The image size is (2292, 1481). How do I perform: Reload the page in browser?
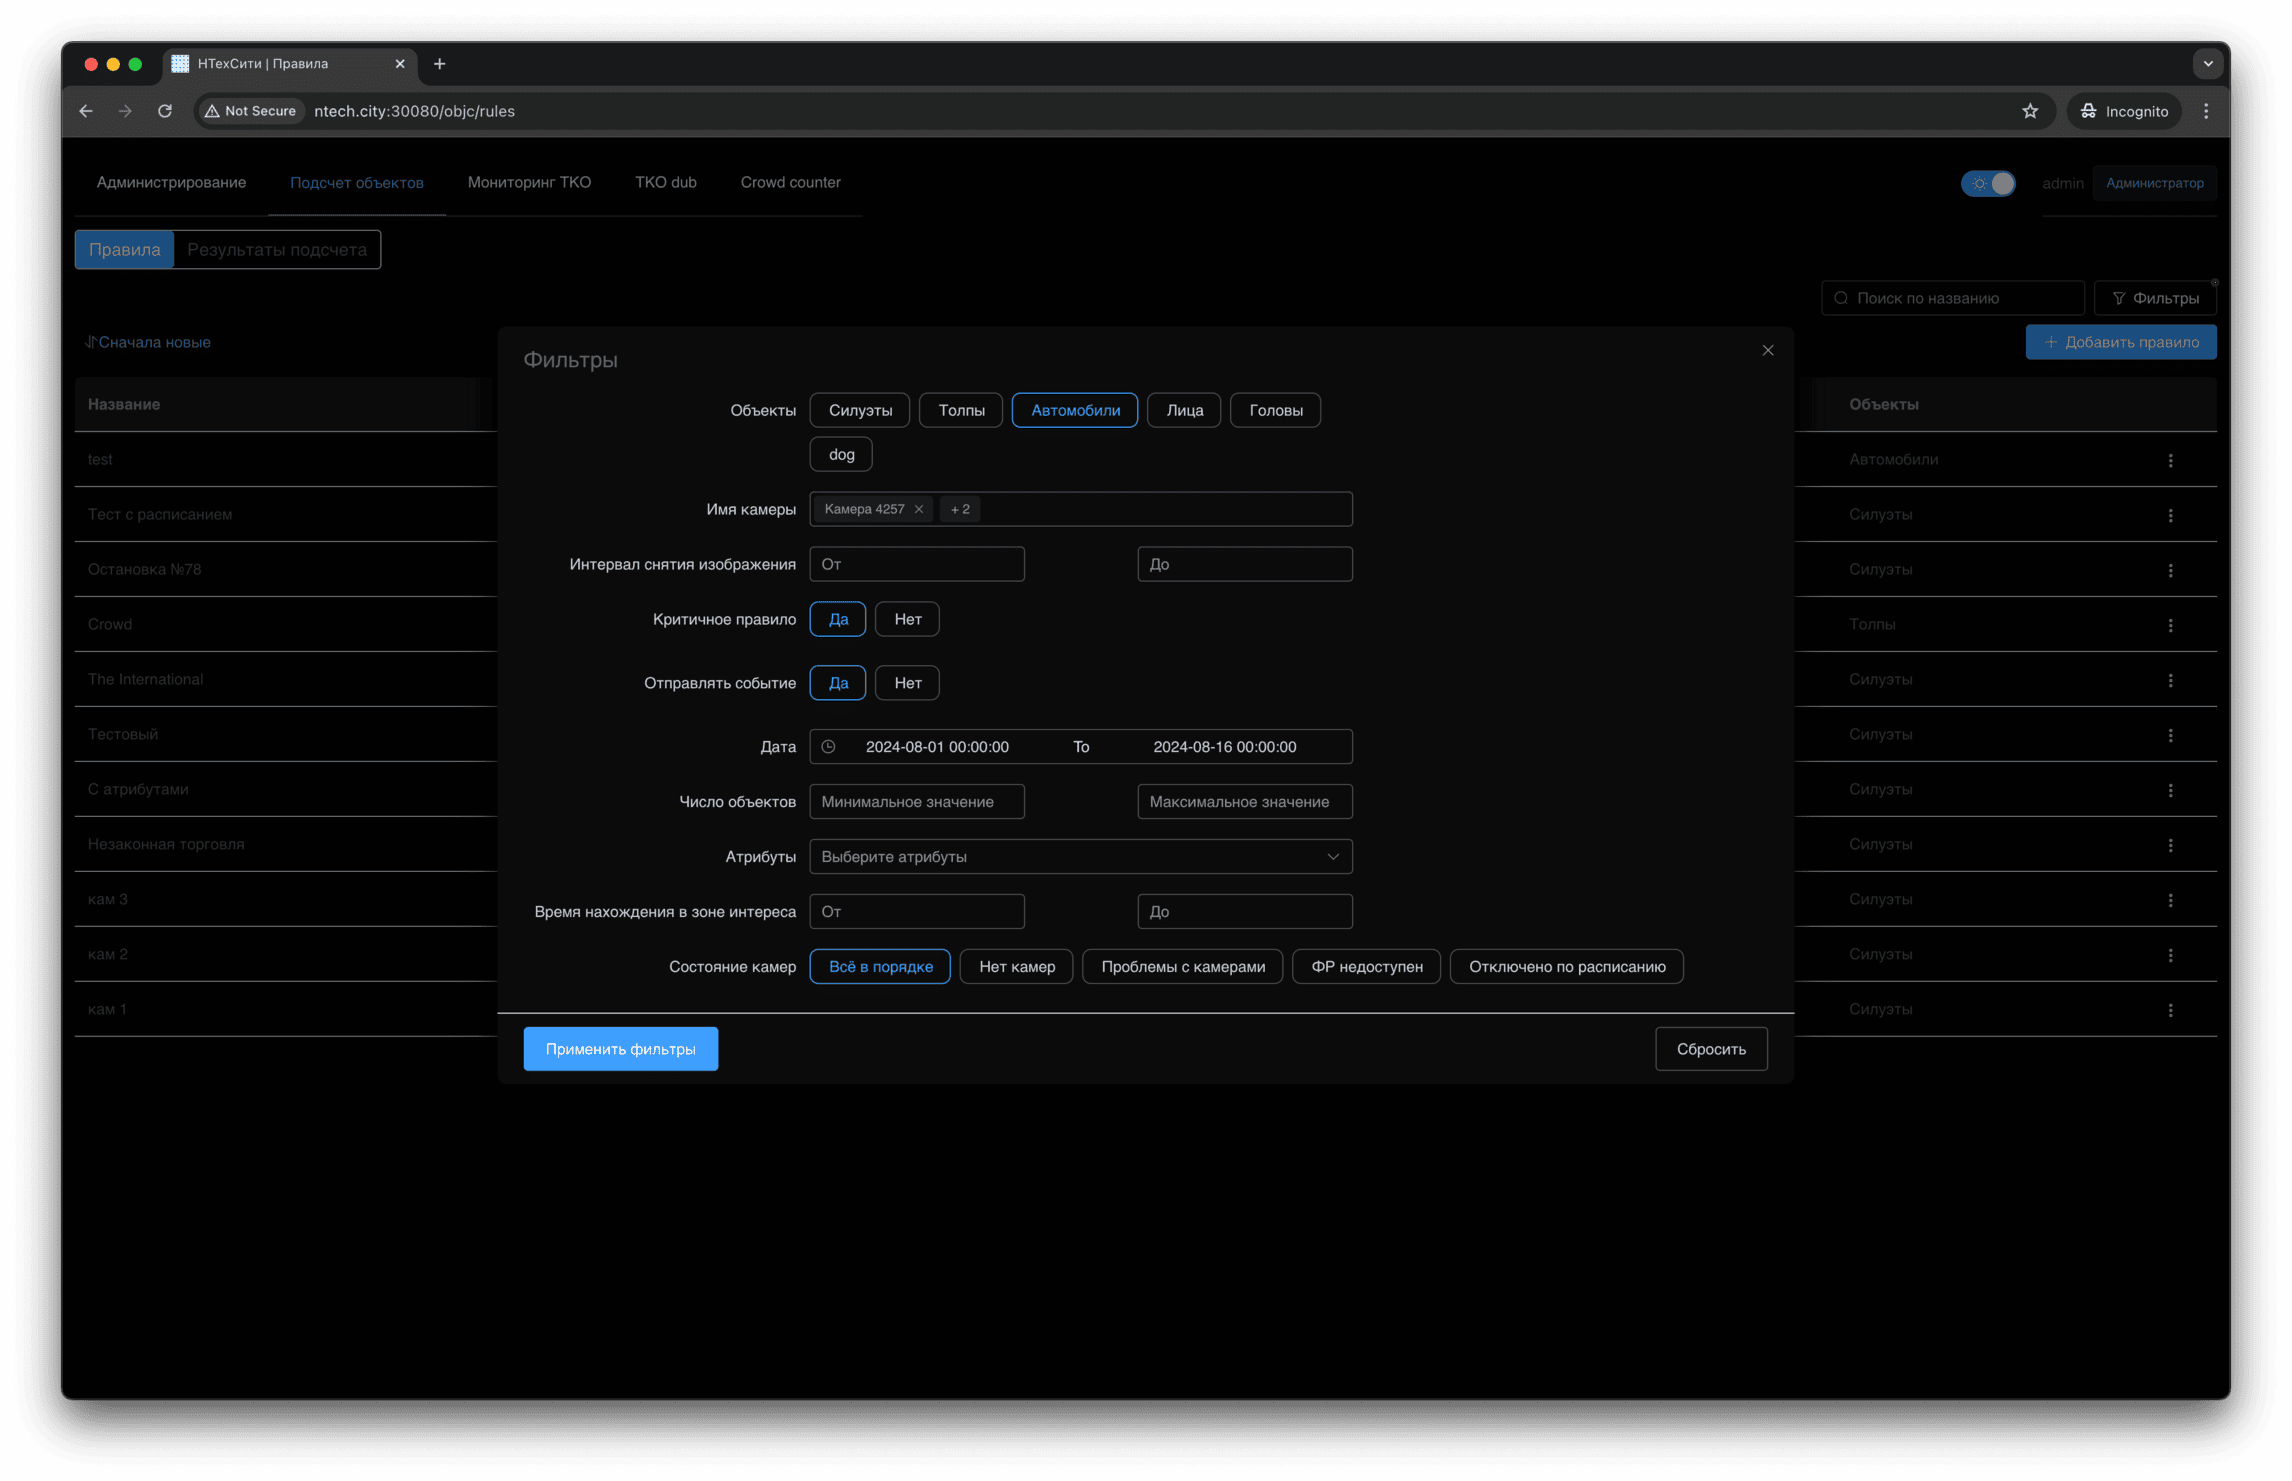(x=165, y=111)
